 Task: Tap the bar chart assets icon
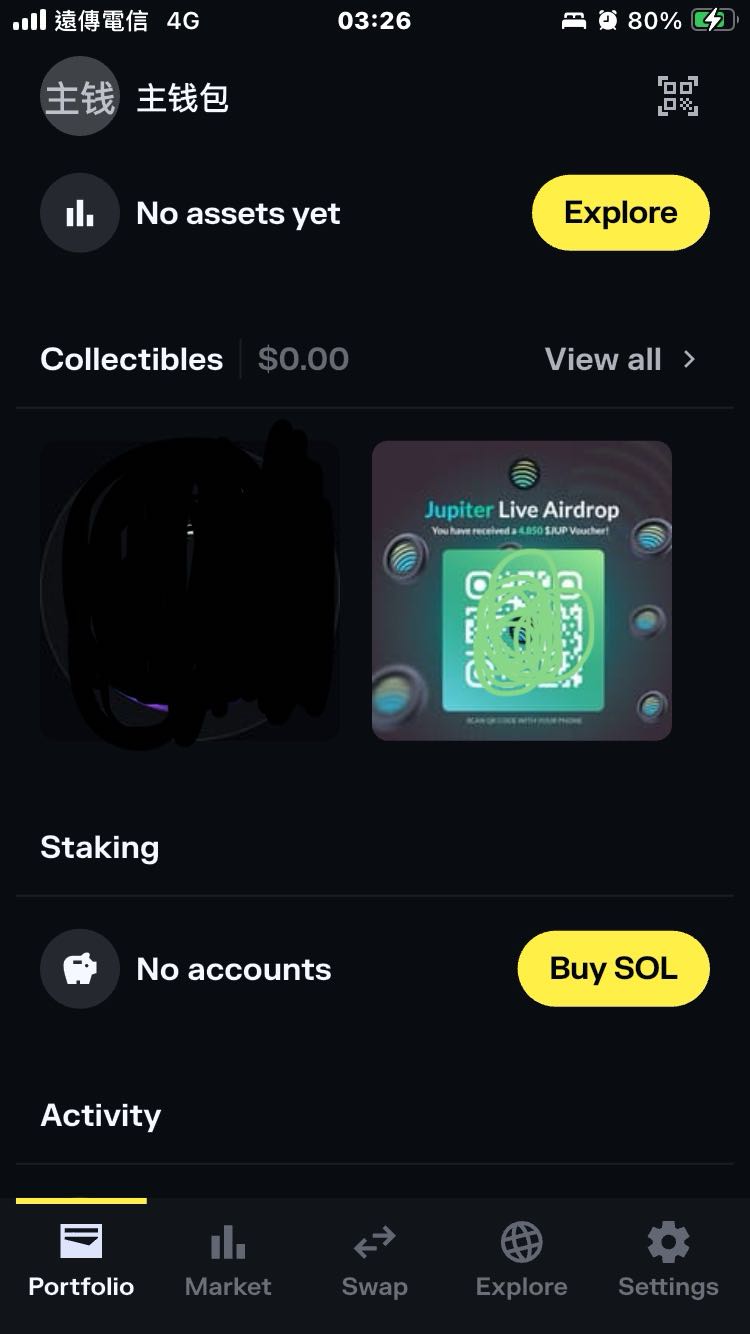coord(79,213)
